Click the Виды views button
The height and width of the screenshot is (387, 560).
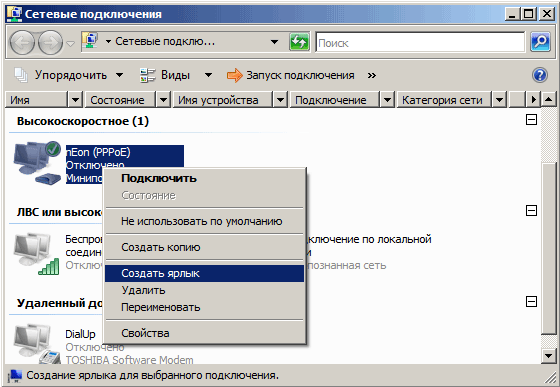tap(165, 75)
